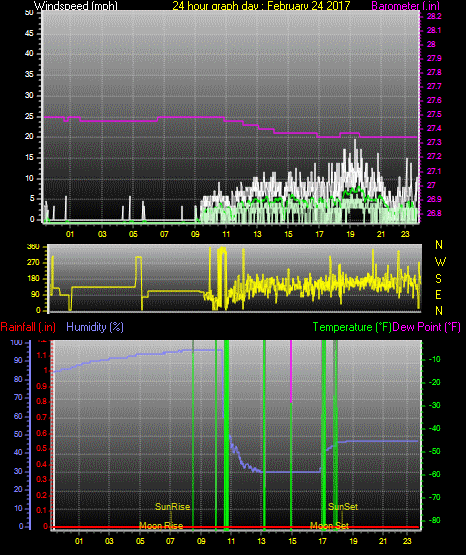Click the Windspeed (mph) axis label
This screenshot has width=466, height=555.
coord(76,5)
